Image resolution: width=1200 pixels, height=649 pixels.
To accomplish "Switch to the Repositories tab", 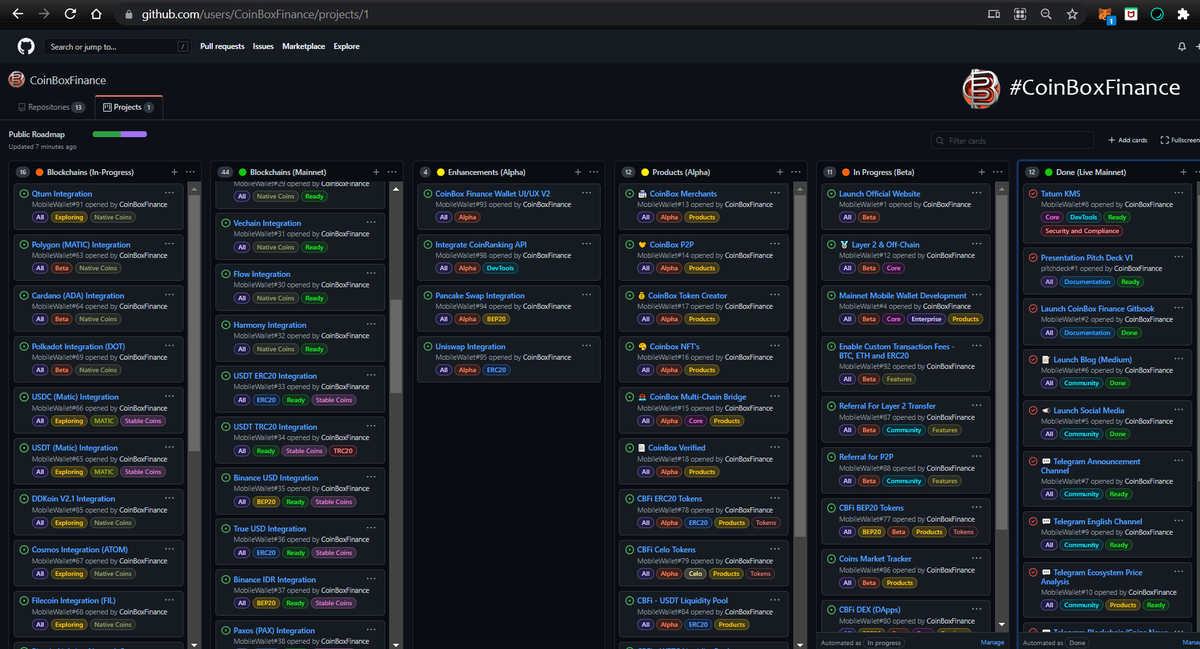I will click(x=50, y=106).
